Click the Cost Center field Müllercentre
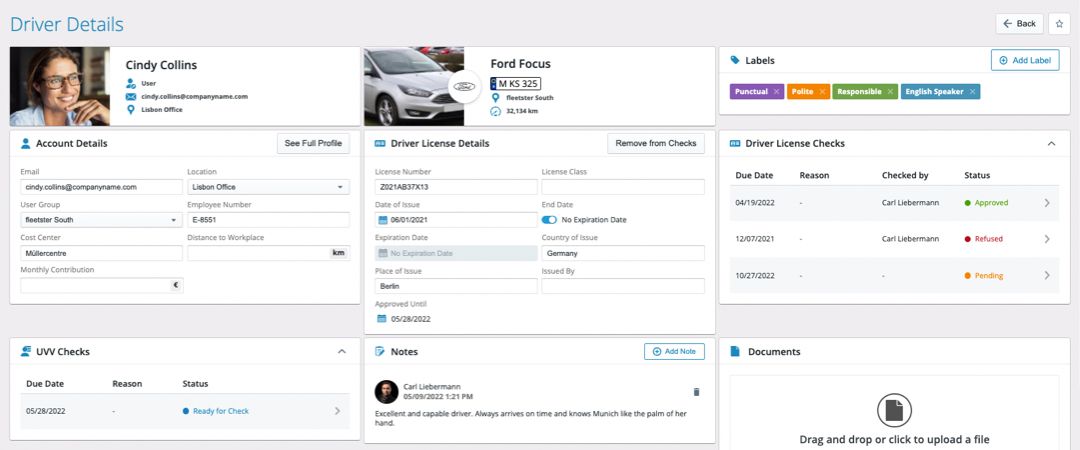Screen dimensions: 1080x450 [101, 253]
